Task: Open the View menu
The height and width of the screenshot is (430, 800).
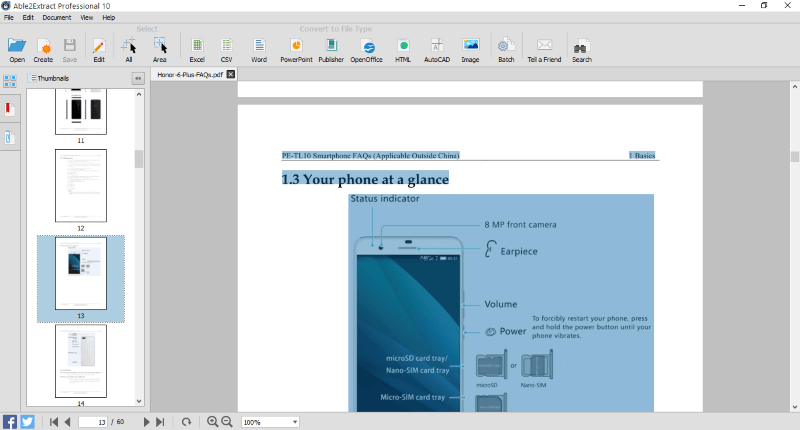Action: 87,17
